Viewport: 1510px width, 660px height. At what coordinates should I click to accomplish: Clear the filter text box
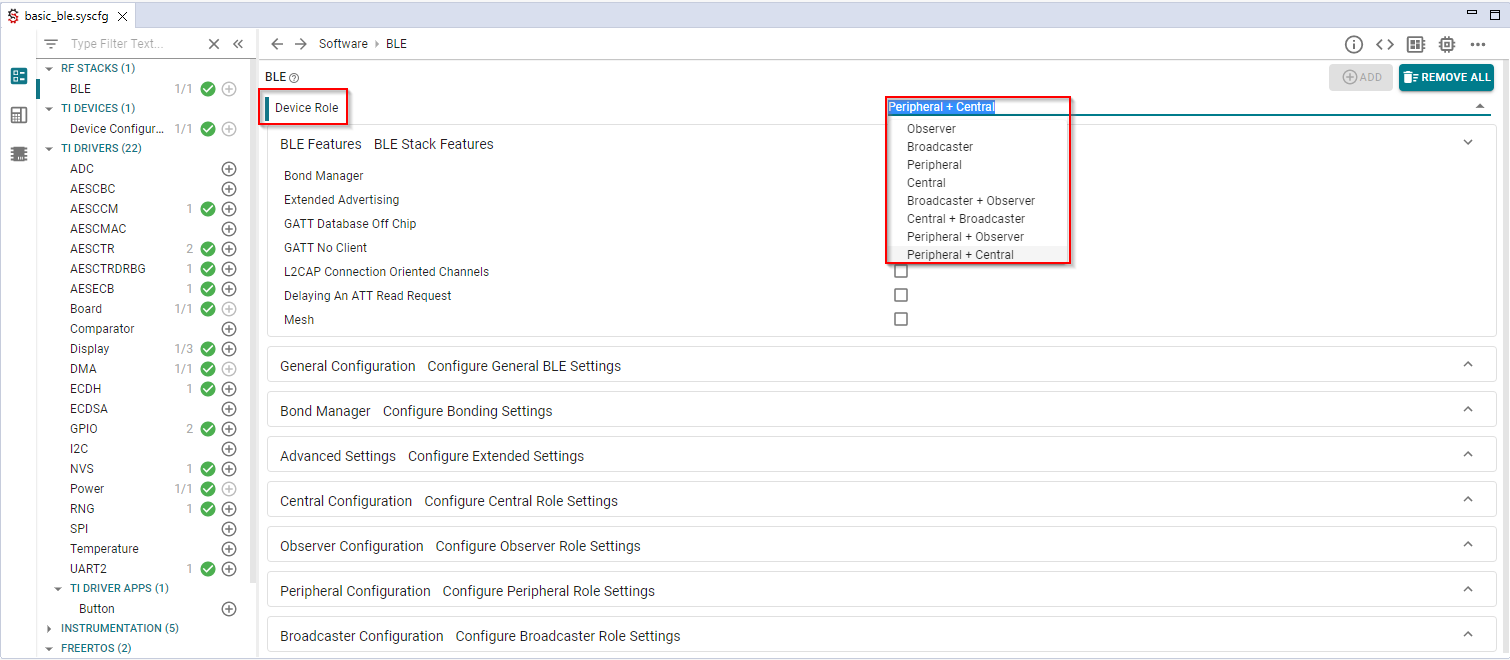(x=214, y=44)
